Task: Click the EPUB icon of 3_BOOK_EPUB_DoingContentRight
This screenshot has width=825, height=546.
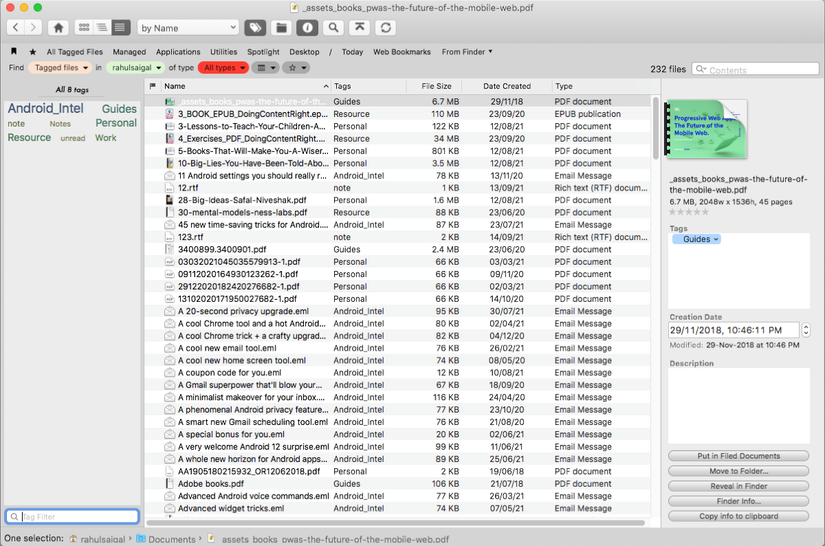Action: coord(169,114)
